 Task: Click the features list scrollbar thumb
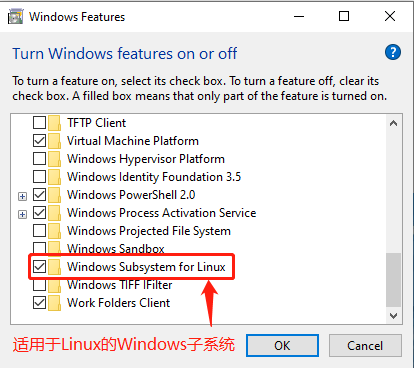click(393, 280)
